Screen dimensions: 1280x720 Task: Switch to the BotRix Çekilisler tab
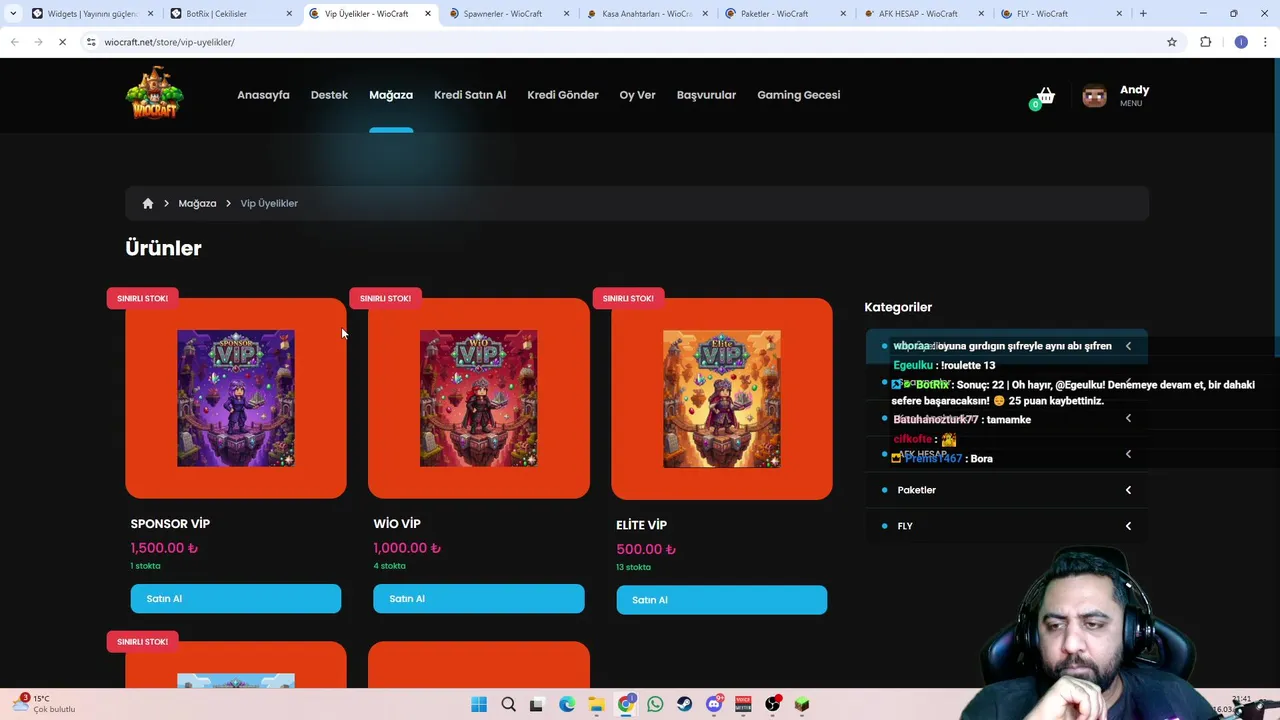[230, 14]
